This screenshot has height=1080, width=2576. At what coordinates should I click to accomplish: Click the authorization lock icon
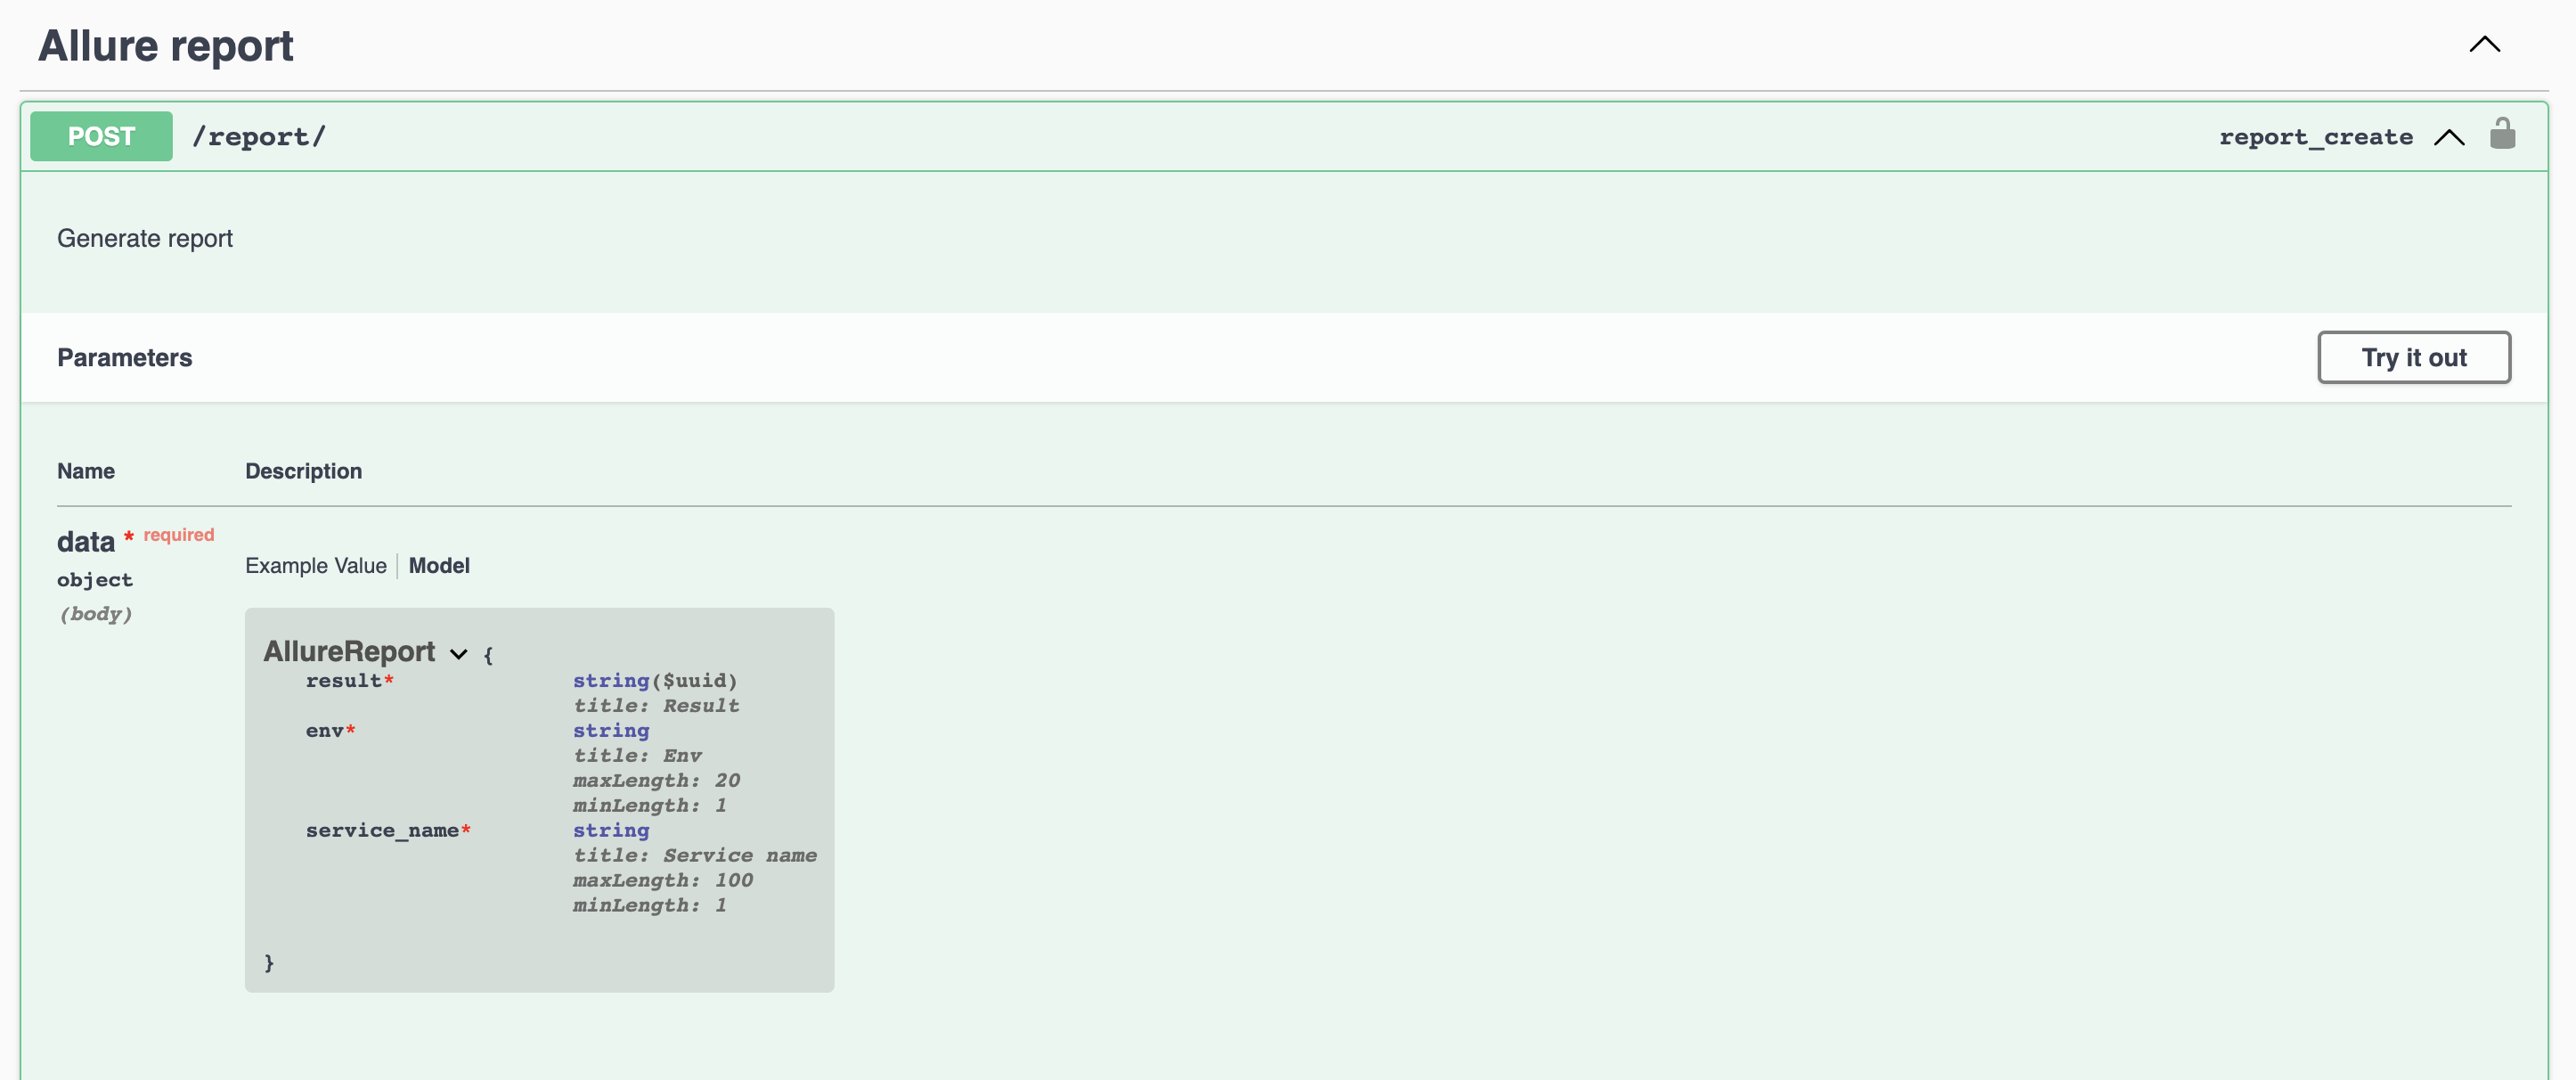(2501, 134)
